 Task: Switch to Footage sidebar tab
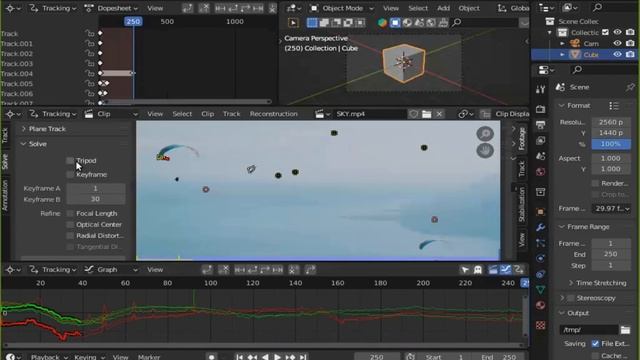coord(521,138)
